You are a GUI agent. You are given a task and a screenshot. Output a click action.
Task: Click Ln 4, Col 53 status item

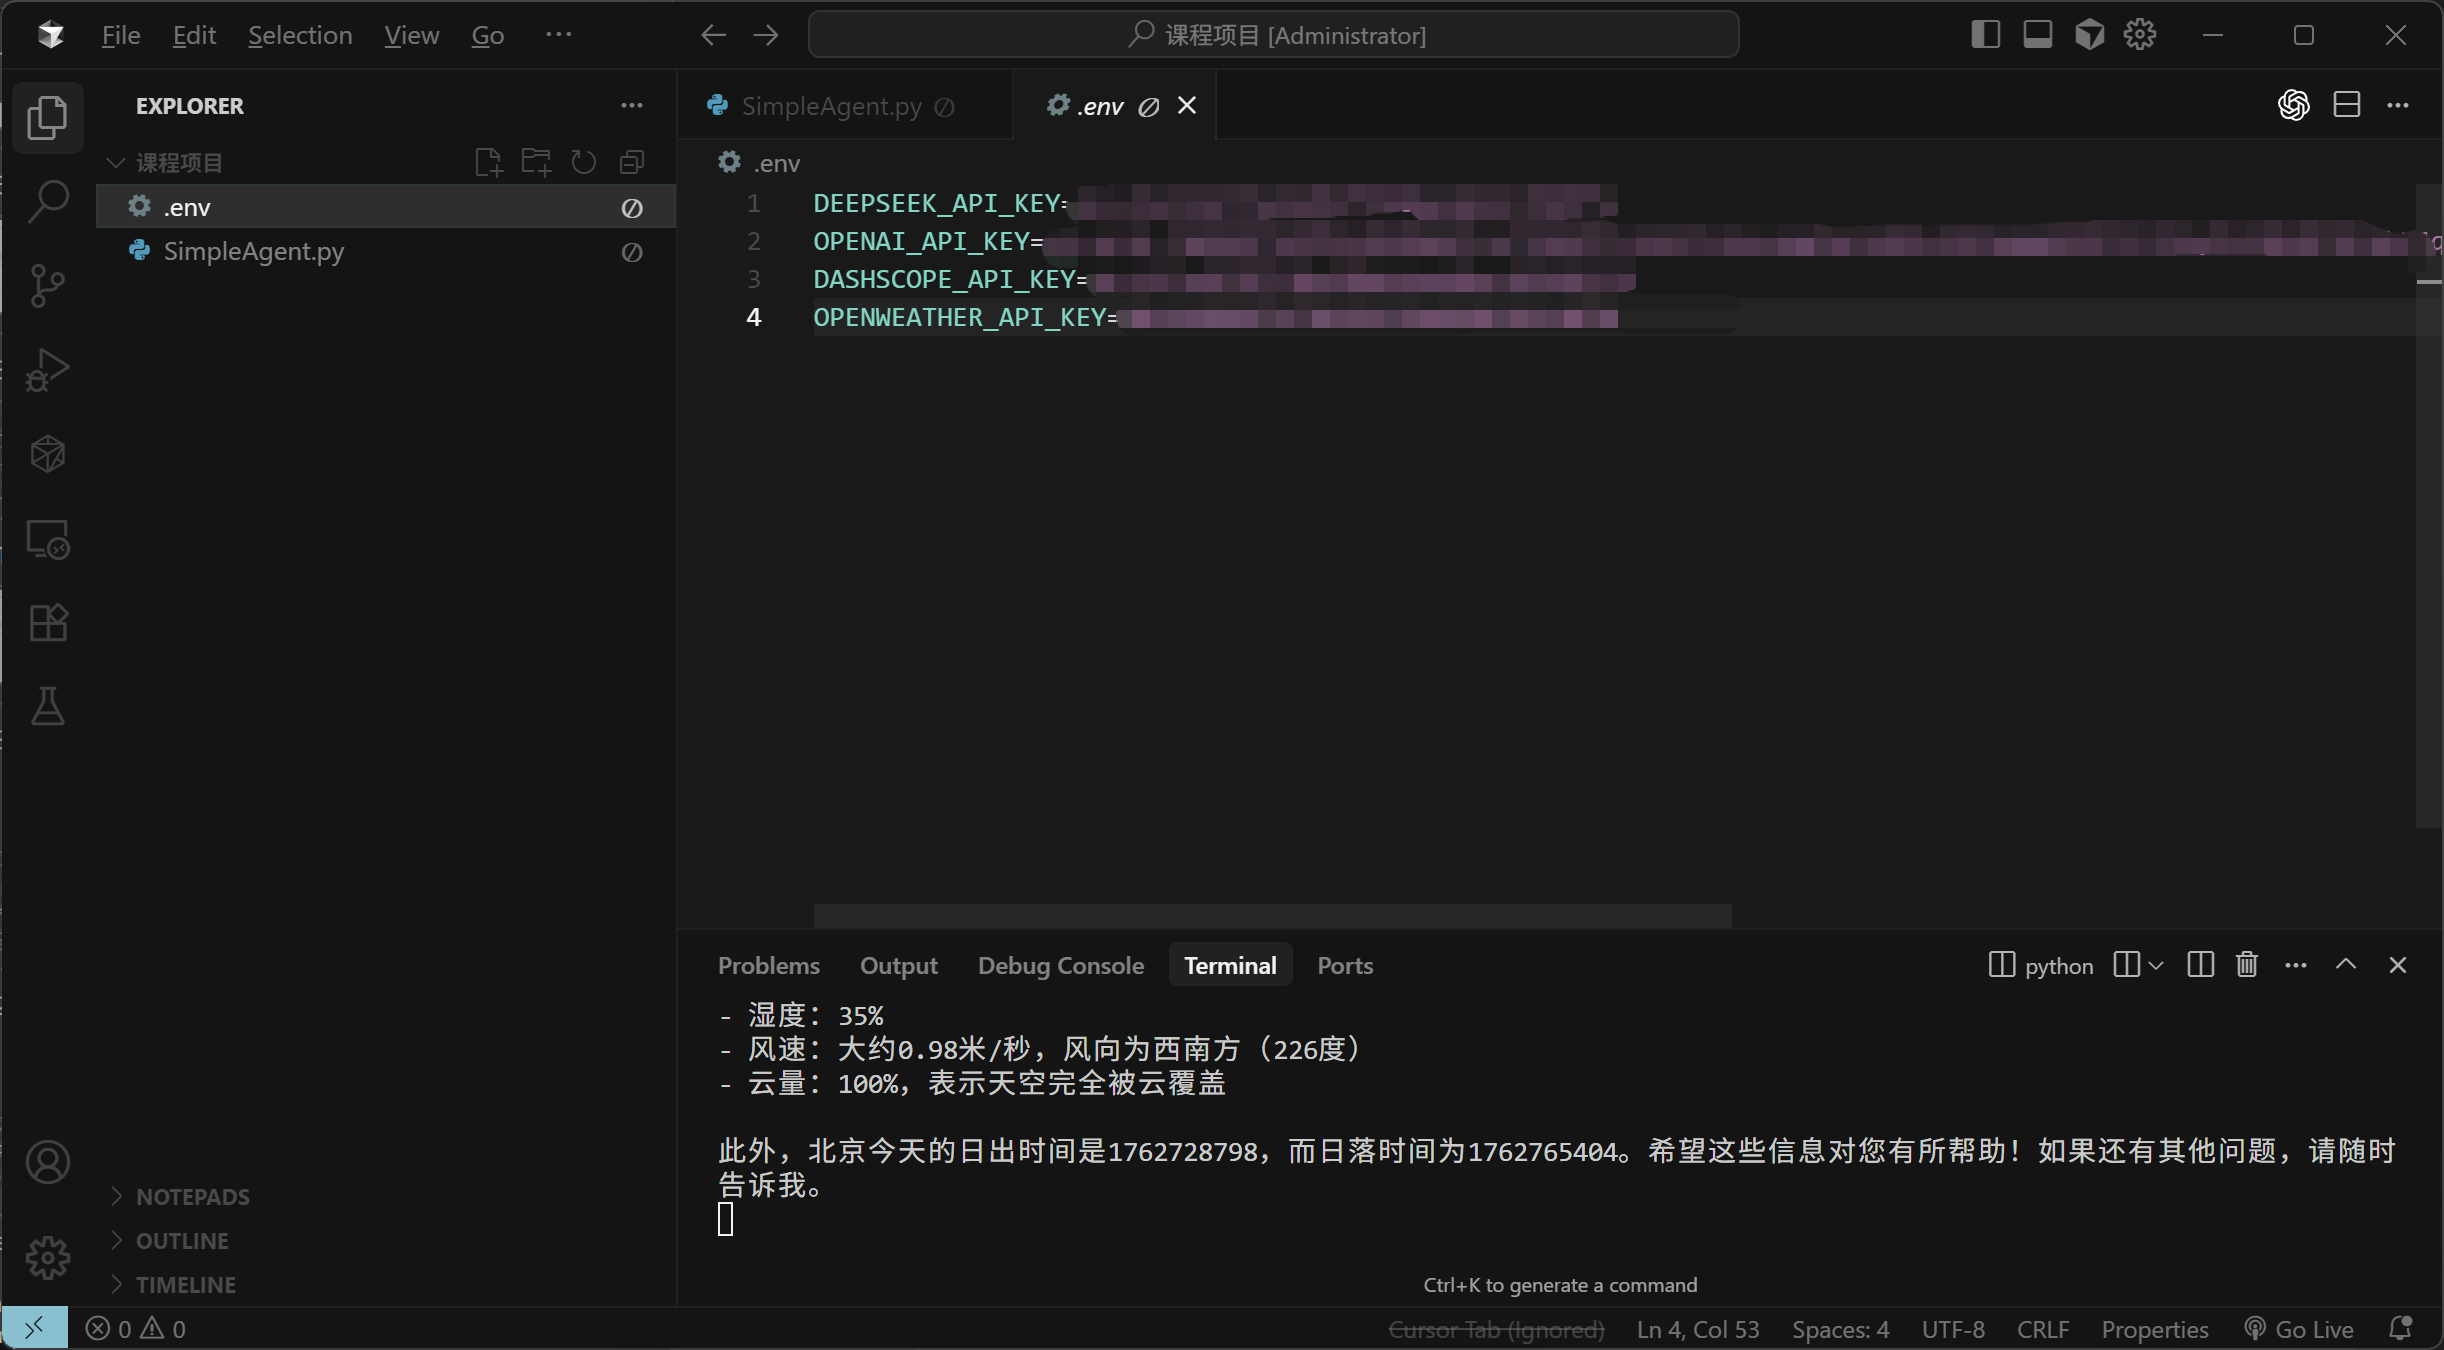tap(1698, 1330)
